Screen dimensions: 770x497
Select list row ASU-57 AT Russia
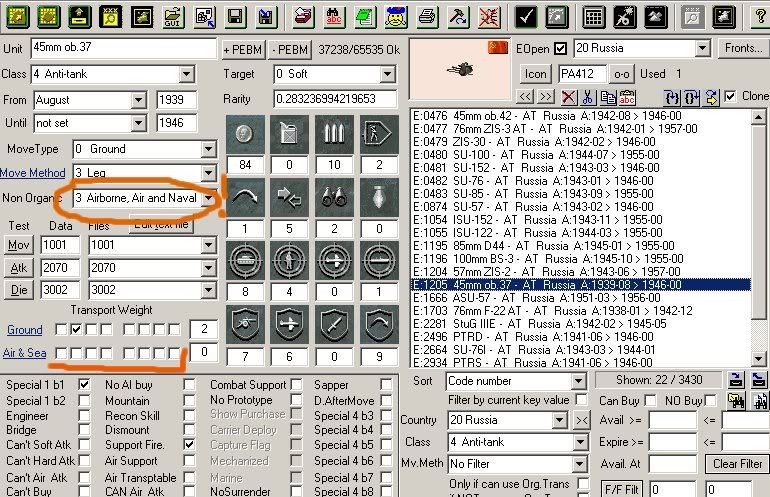[581, 298]
